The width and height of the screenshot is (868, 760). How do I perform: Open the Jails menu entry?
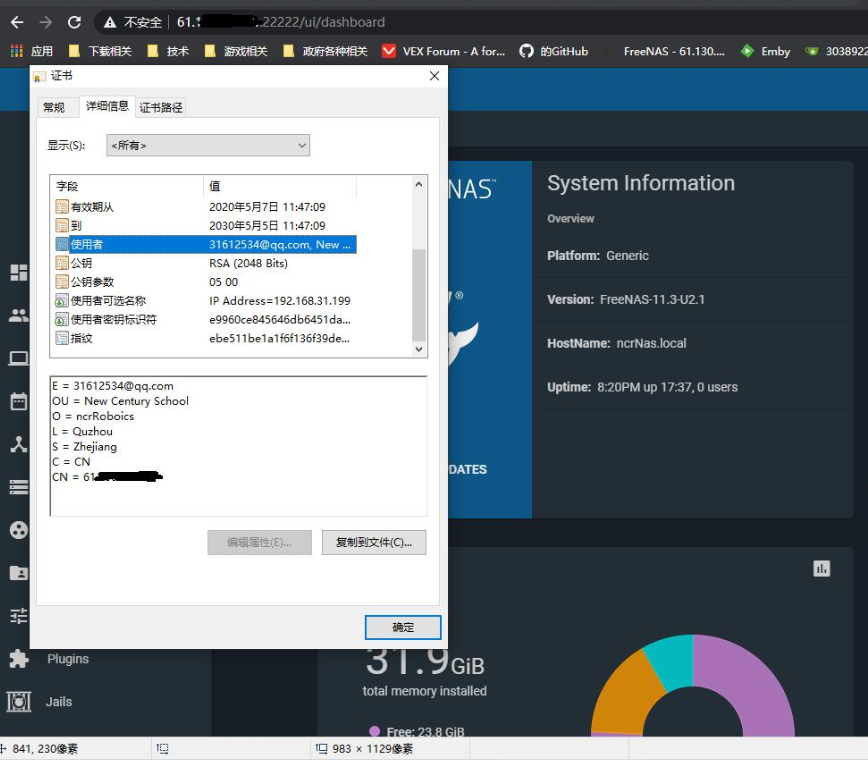(59, 702)
